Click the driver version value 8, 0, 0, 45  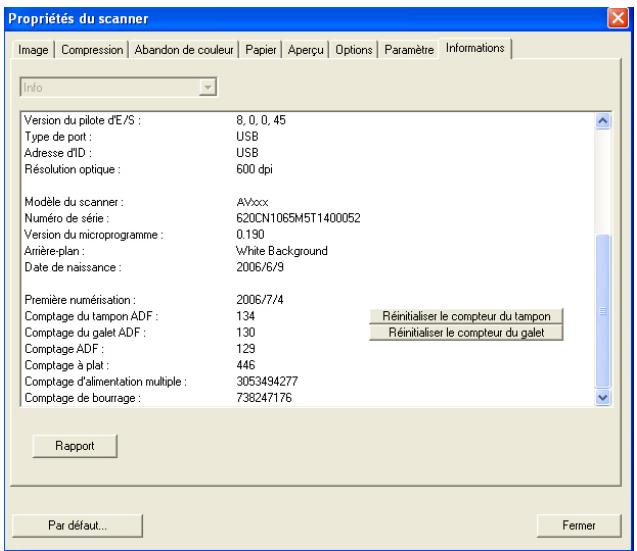[x=261, y=120]
